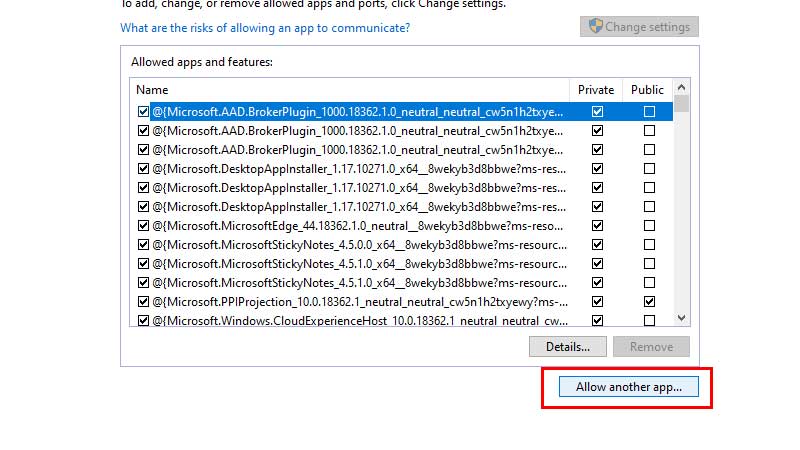Enable Public checkbox for MicrosoftStickyNotes_4.5.0.0 entry

(649, 244)
